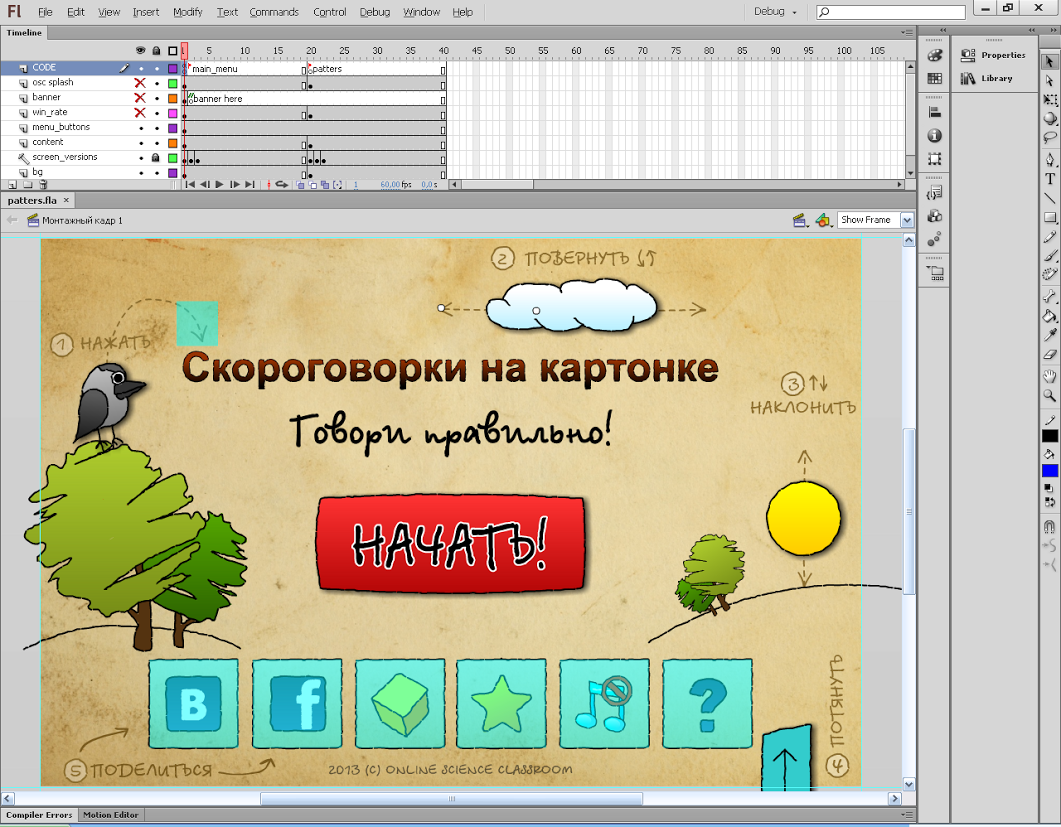
Task: Toggle lock dot of content layer
Action: (x=157, y=143)
